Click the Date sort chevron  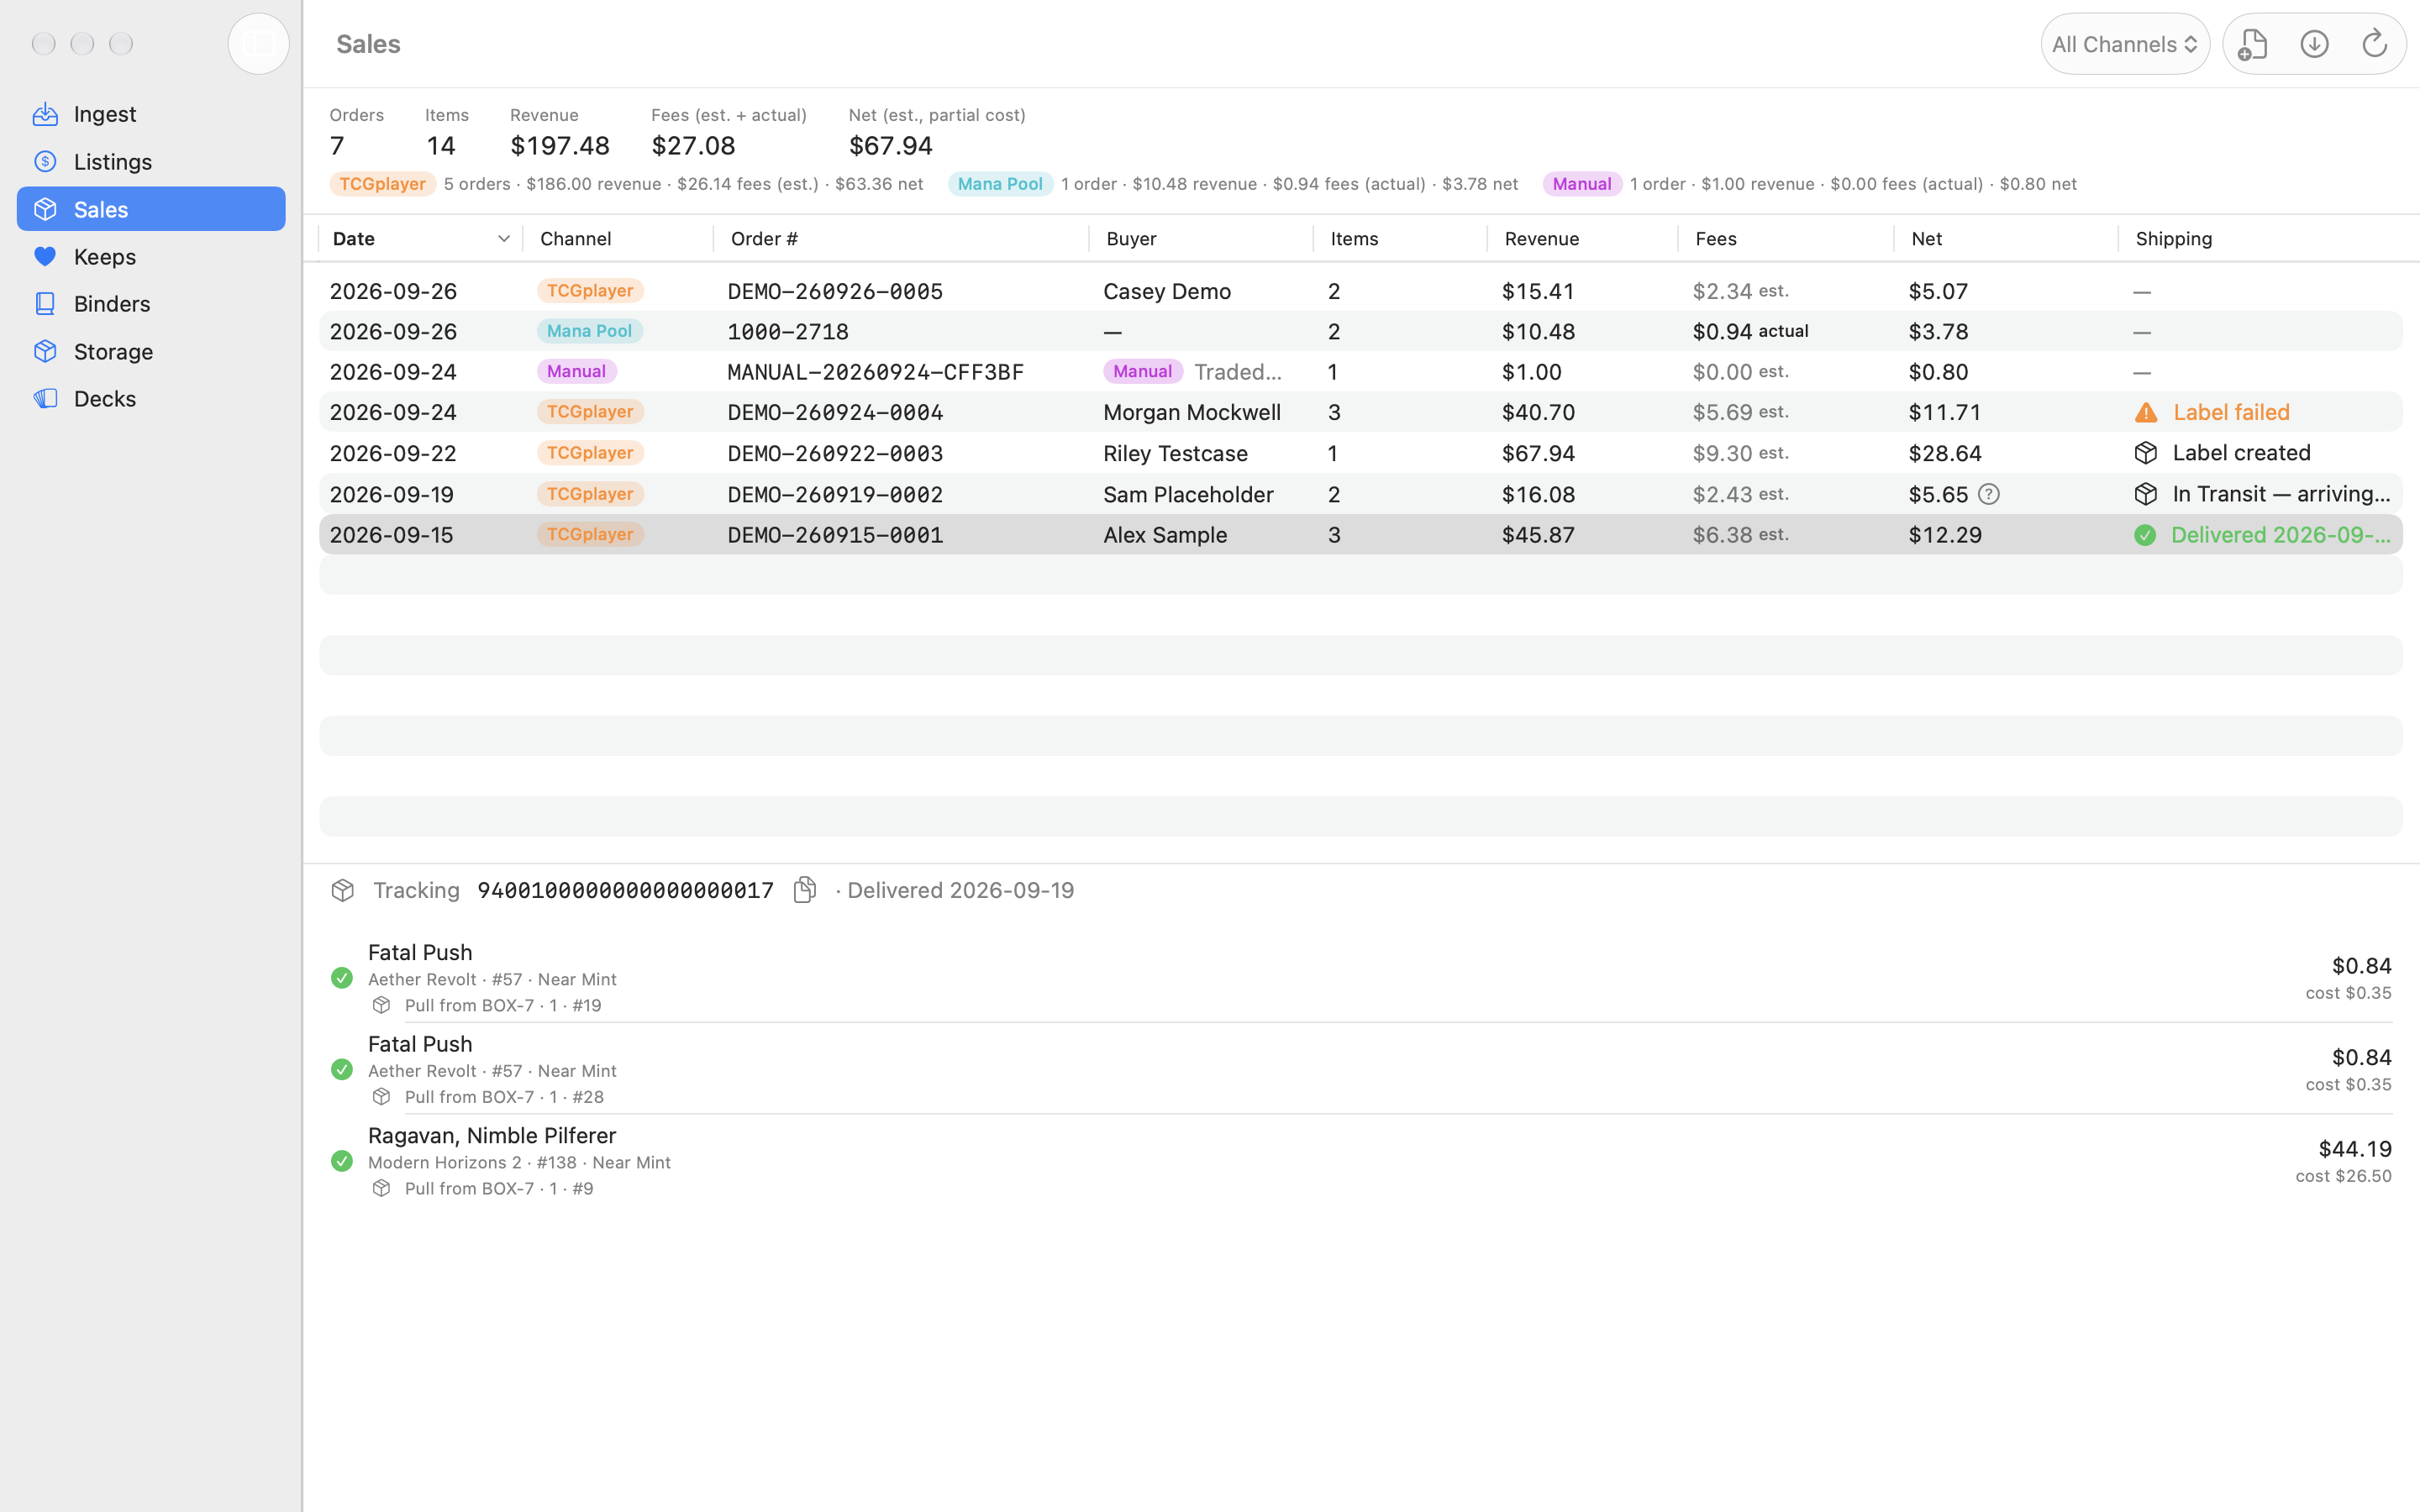point(503,239)
